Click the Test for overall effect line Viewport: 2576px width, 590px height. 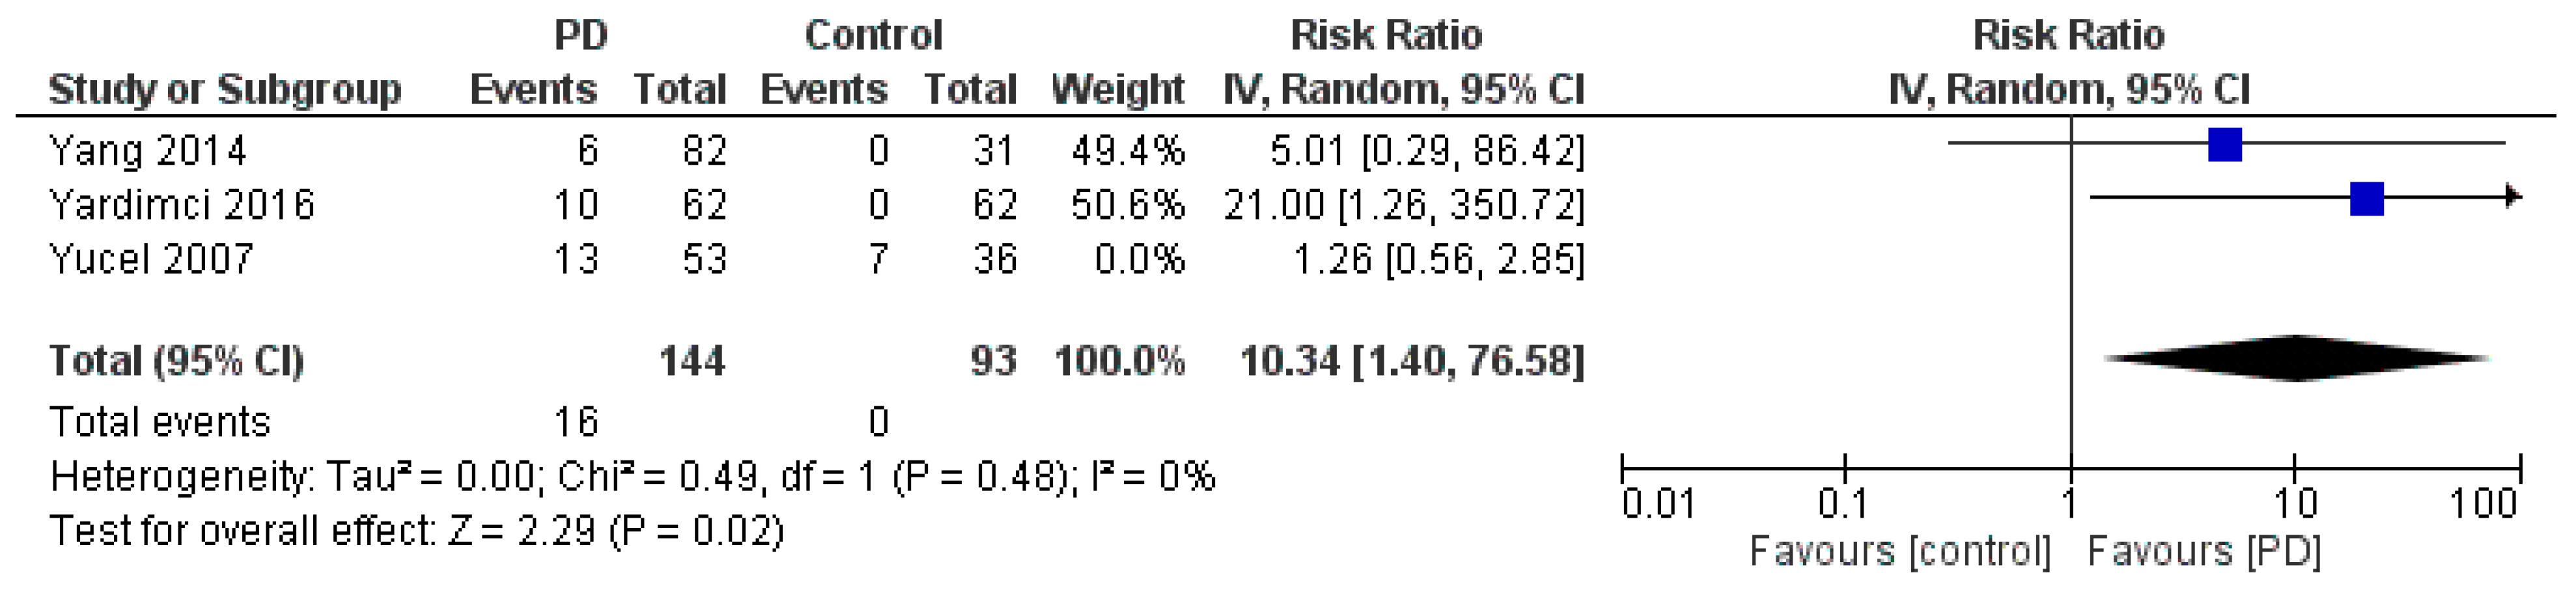click(x=416, y=531)
